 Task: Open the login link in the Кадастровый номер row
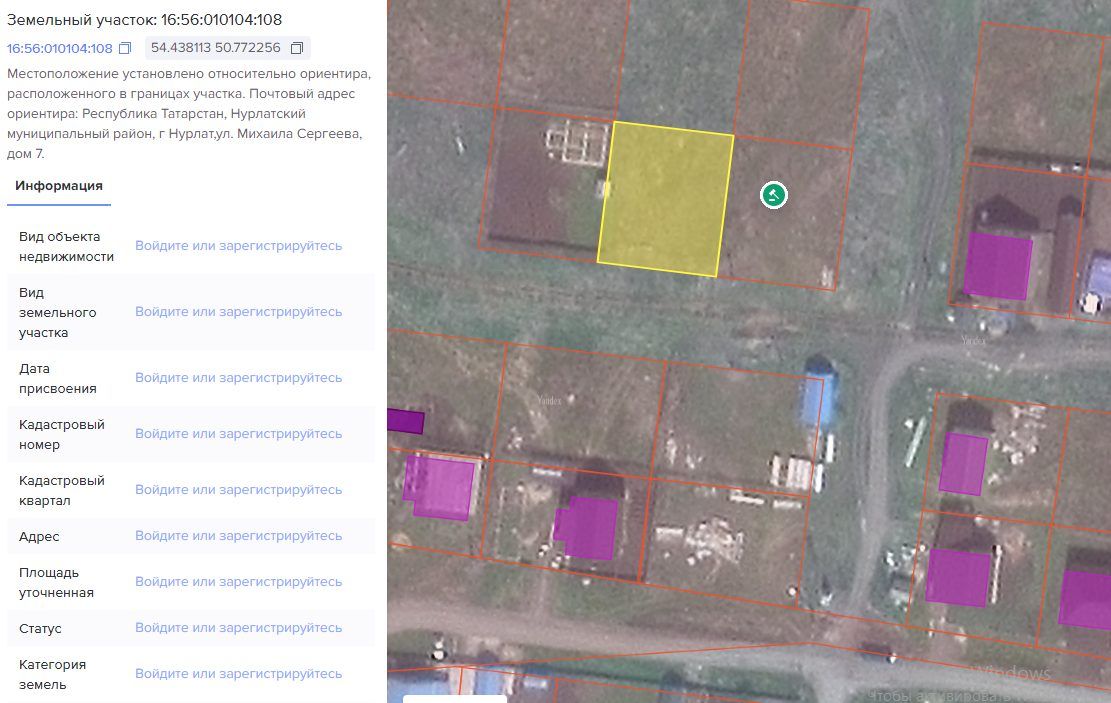point(239,434)
